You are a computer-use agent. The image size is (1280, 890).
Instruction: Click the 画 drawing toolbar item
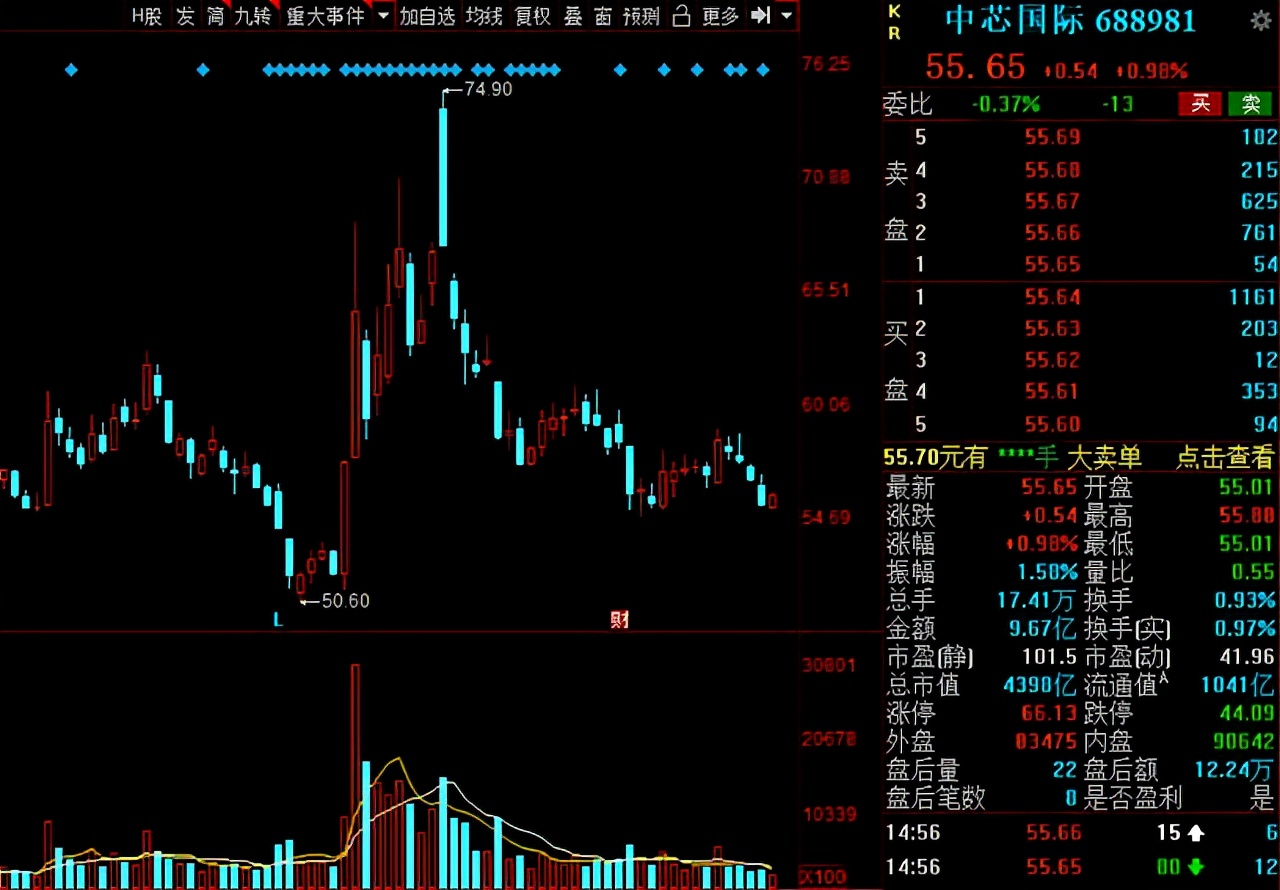(x=602, y=16)
